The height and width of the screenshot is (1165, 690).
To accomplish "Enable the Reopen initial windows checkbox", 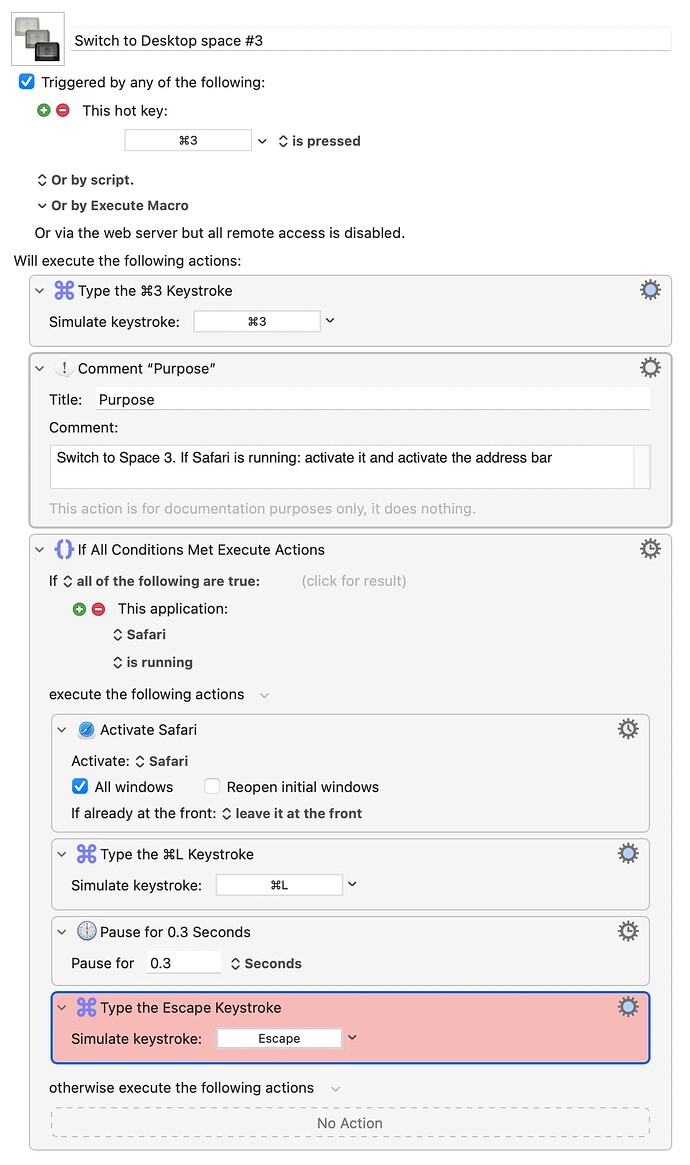I will (212, 786).
